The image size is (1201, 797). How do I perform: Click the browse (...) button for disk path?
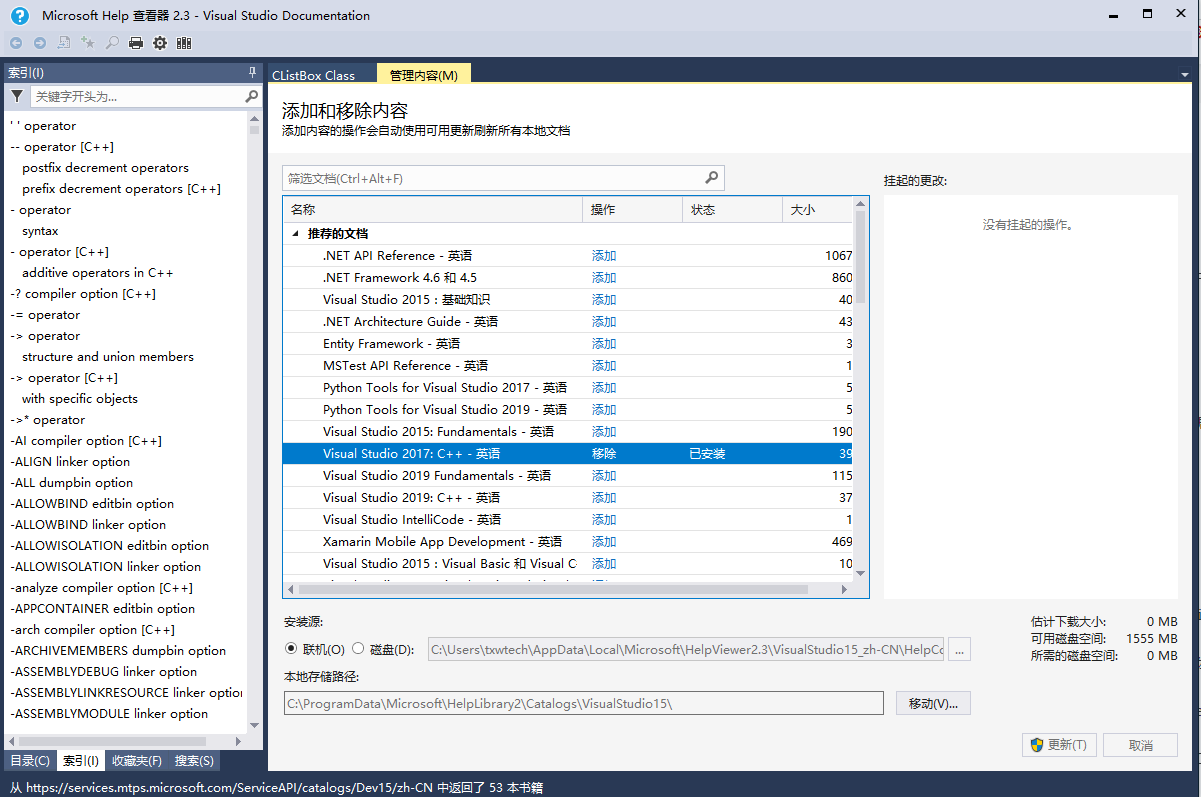coord(959,650)
